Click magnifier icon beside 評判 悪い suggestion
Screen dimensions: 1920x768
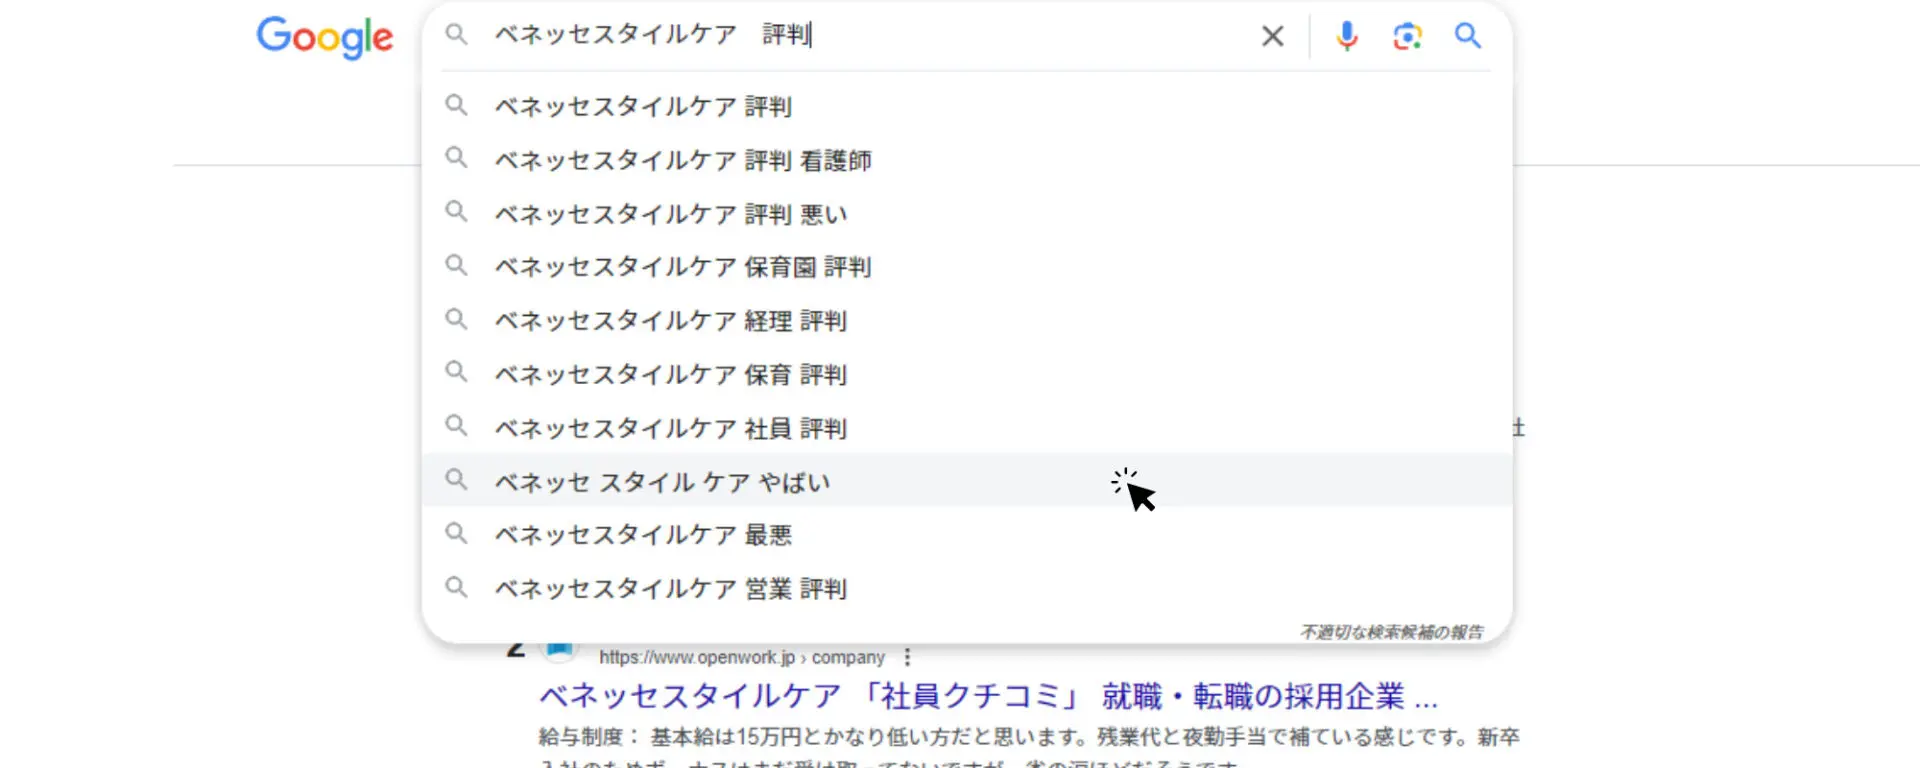[x=456, y=212]
